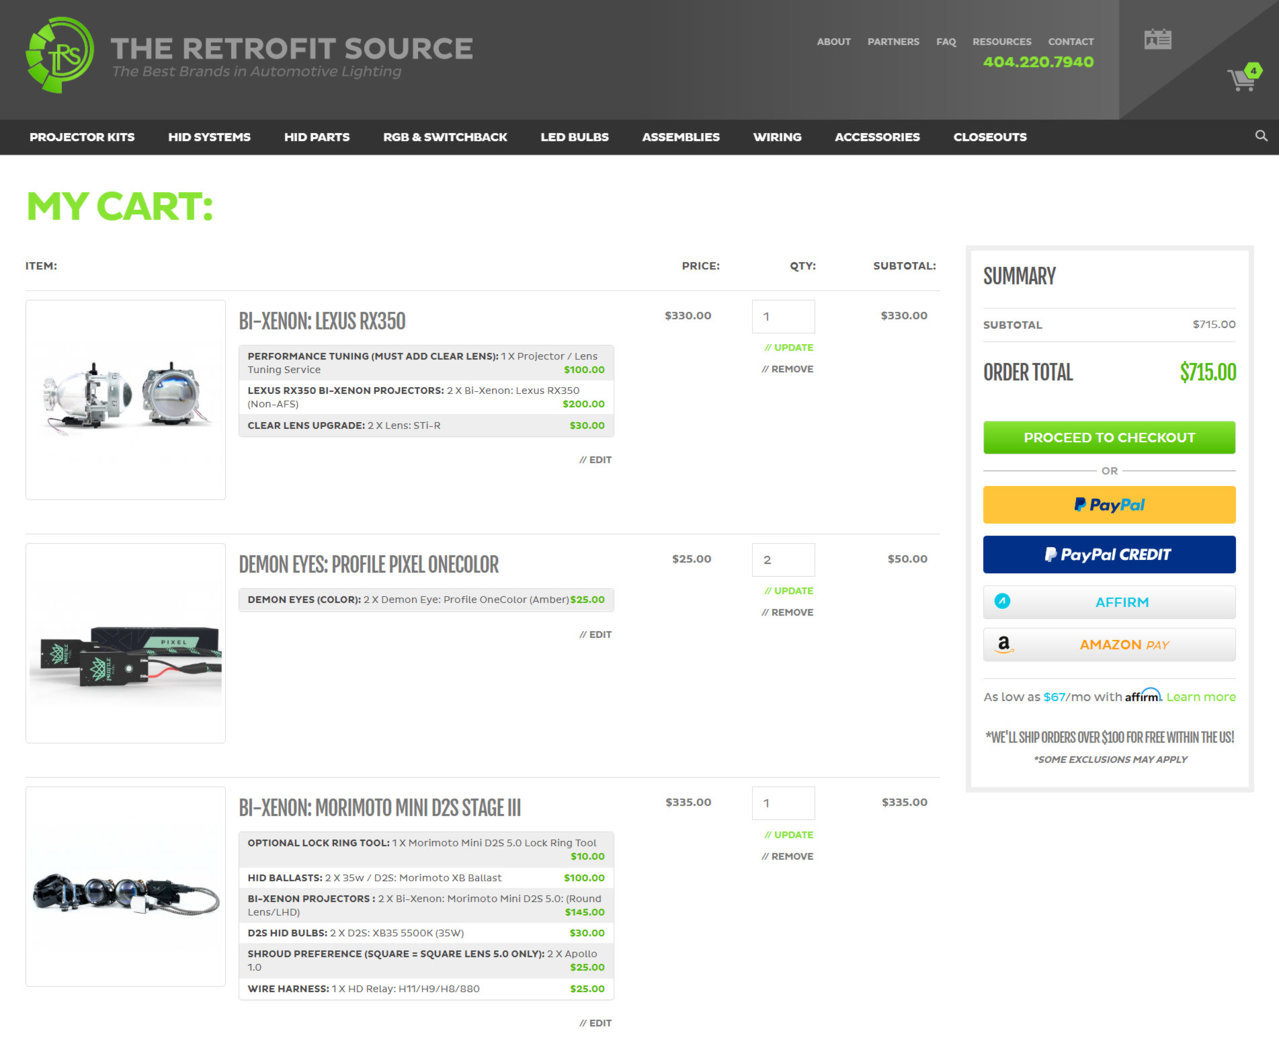Click the $50.00 Demon Eyes subtotal
The image size is (1279, 1056).
pyautogui.click(x=907, y=559)
